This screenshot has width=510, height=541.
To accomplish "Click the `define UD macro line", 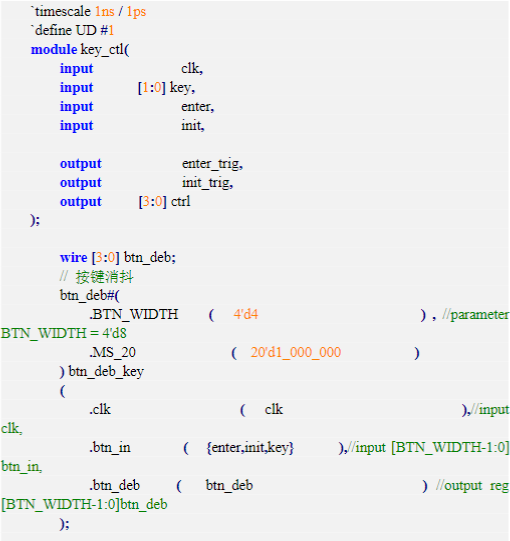I will coord(73,31).
